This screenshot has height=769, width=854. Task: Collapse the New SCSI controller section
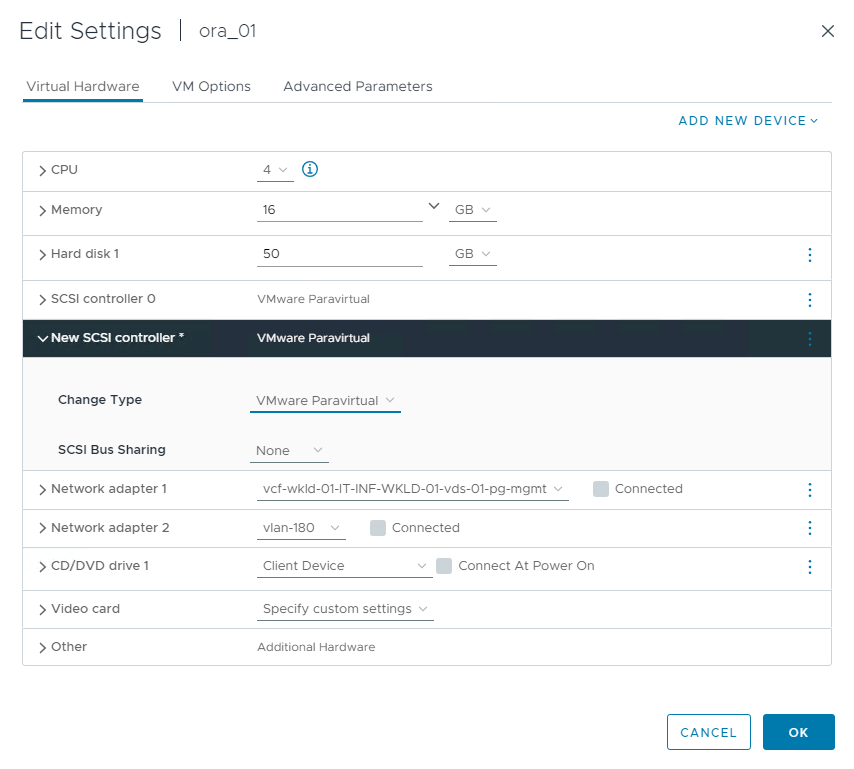[42, 338]
